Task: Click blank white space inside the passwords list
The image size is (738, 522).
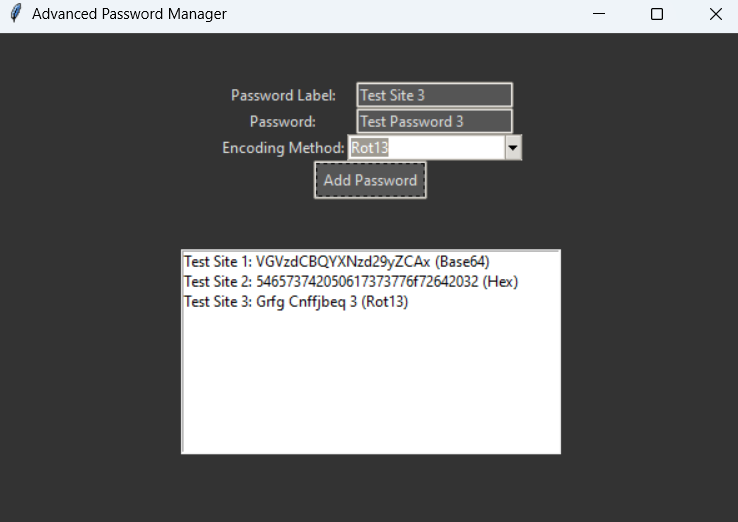Action: [x=370, y=390]
